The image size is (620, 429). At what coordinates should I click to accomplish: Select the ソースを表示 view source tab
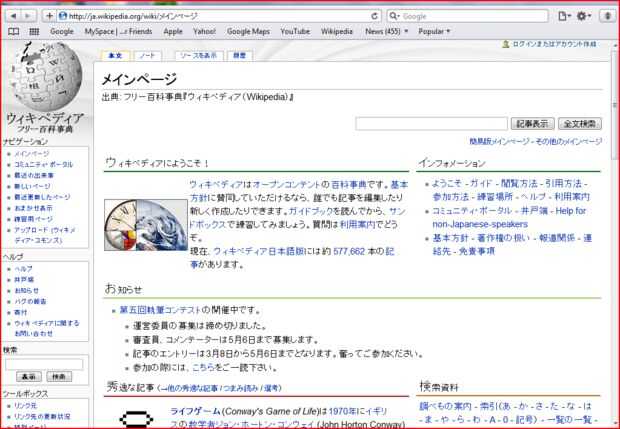coord(199,56)
